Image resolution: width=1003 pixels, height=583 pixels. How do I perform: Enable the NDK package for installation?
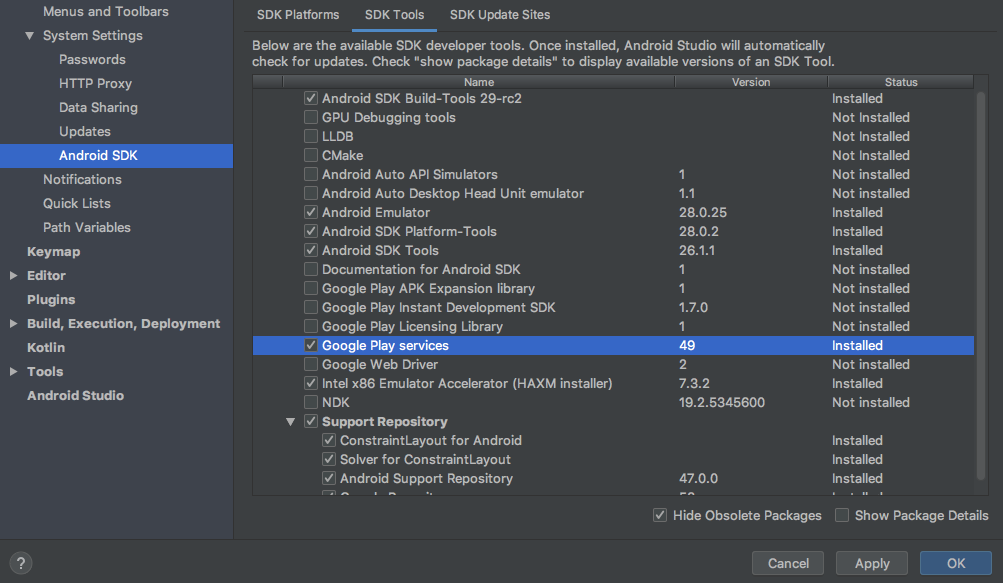tap(310, 402)
